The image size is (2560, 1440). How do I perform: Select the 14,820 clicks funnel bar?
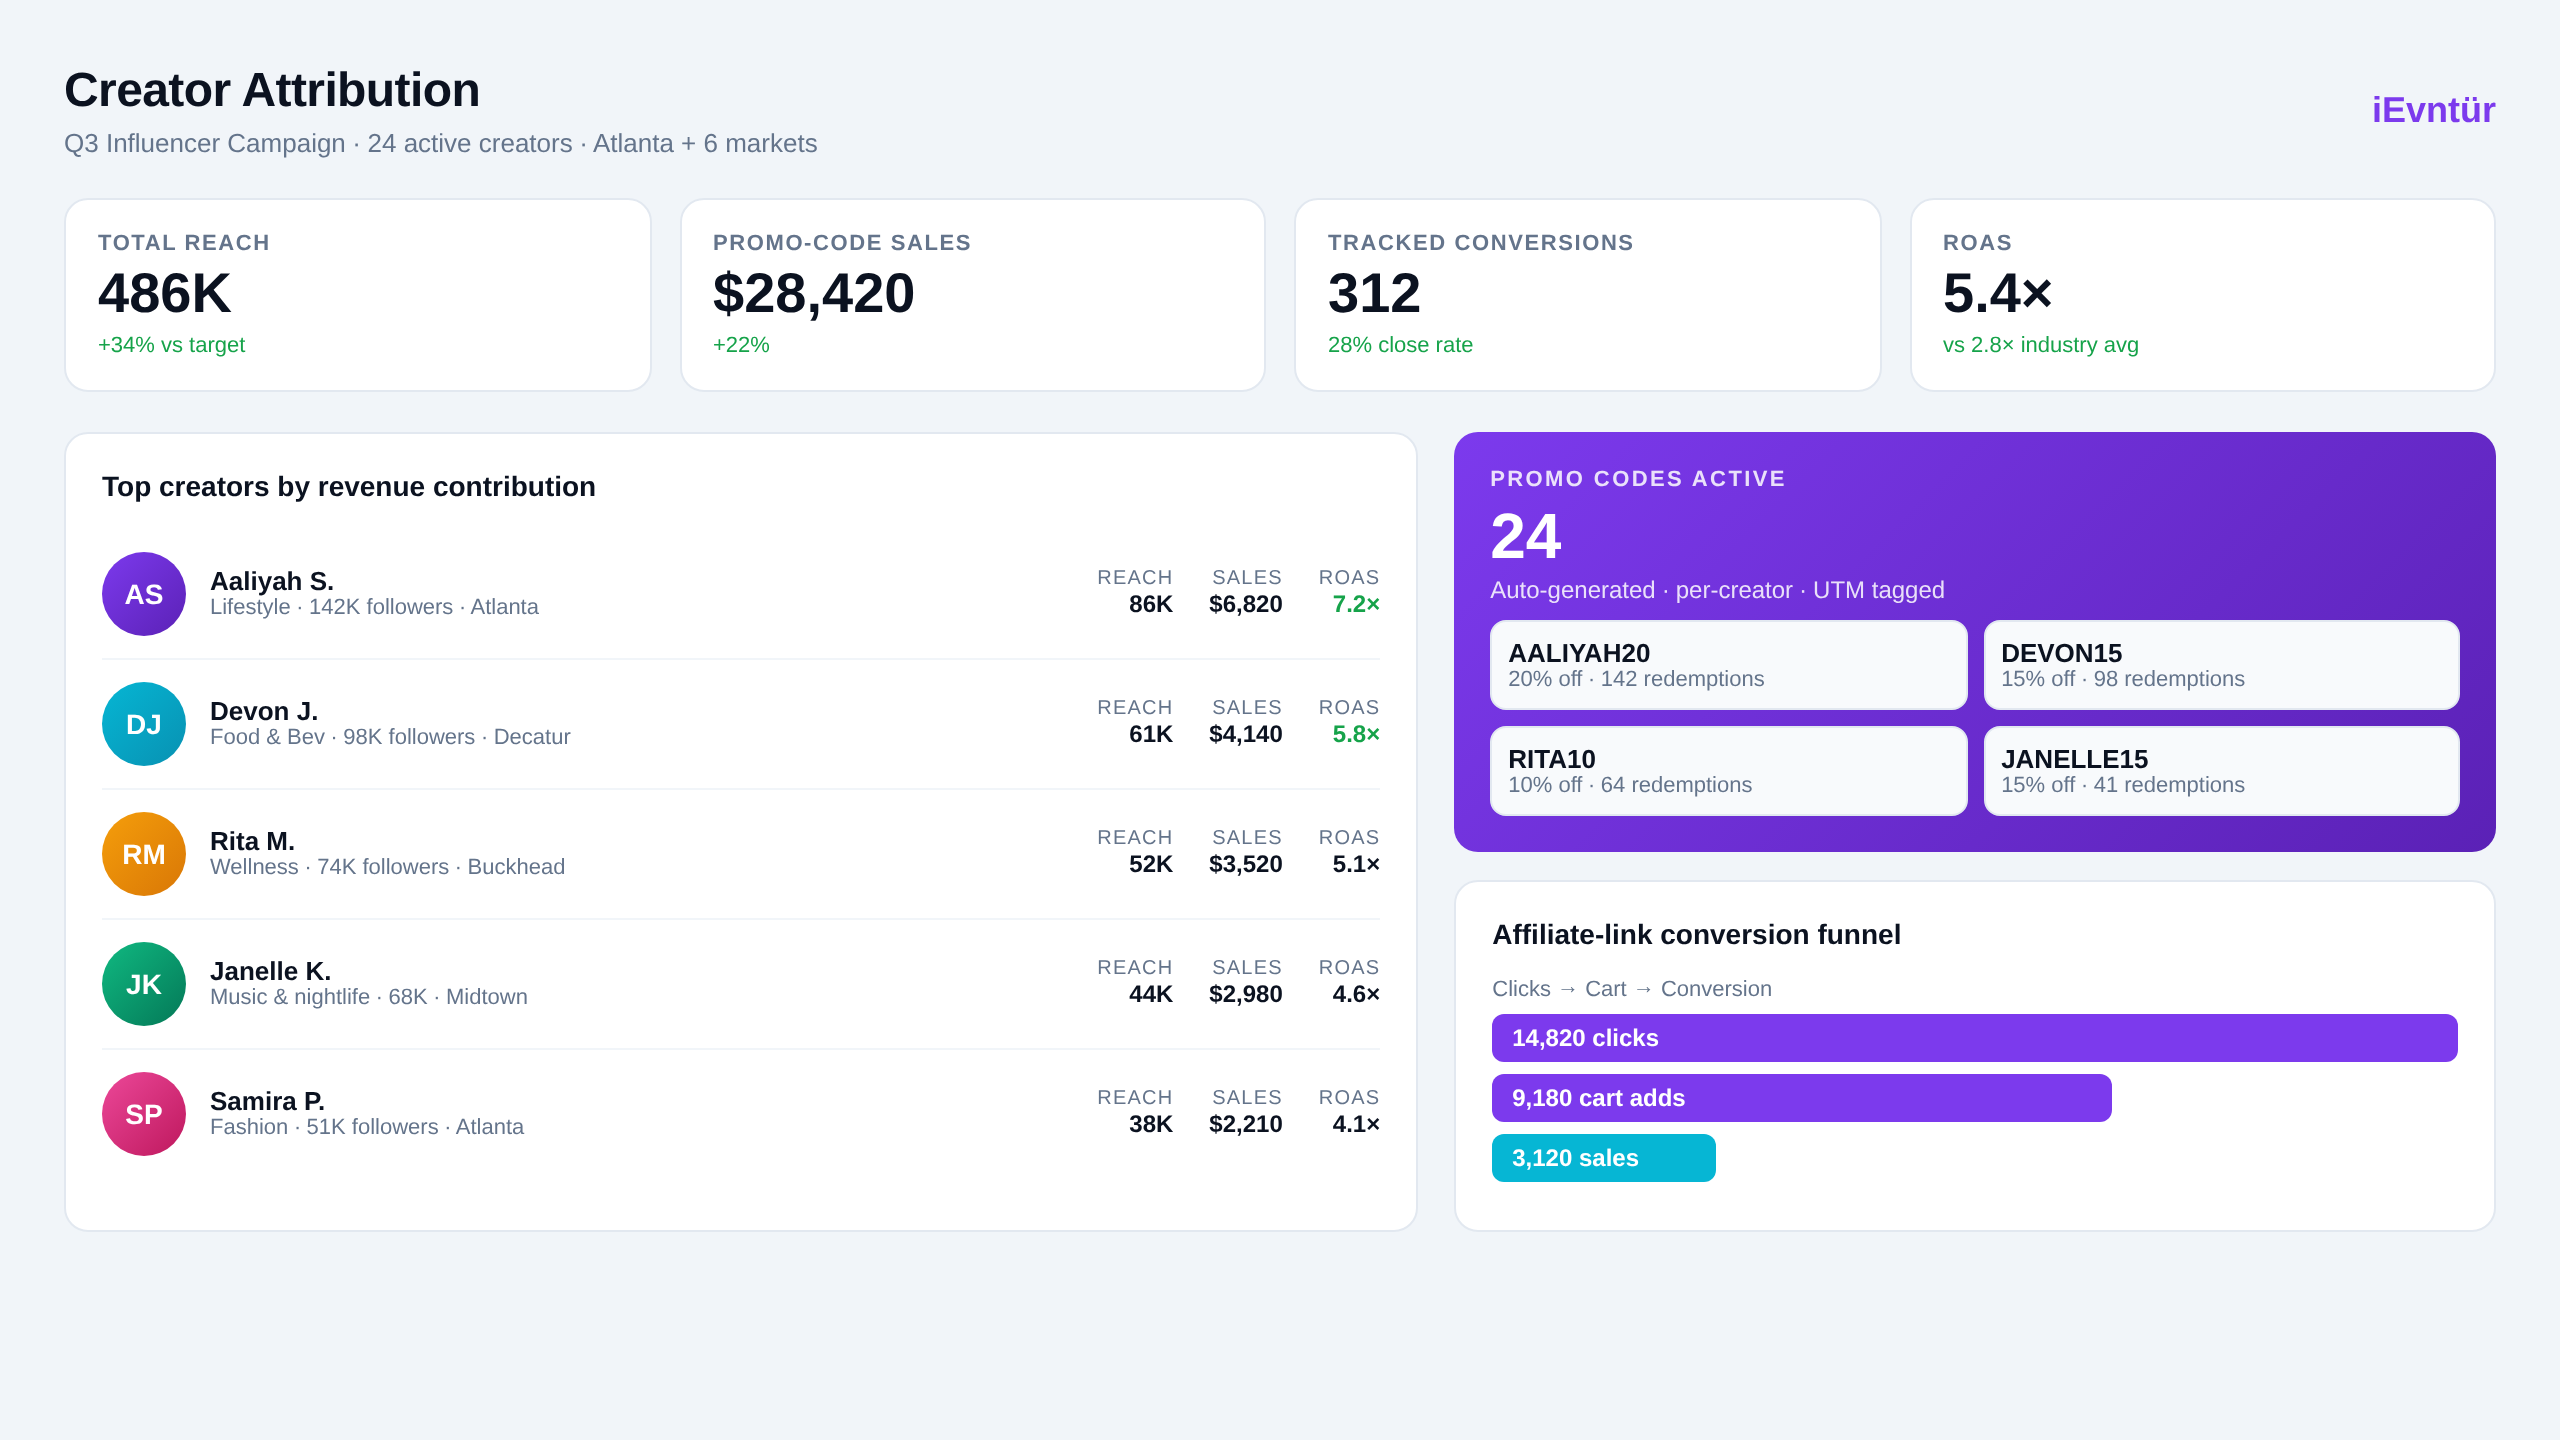1974,1038
